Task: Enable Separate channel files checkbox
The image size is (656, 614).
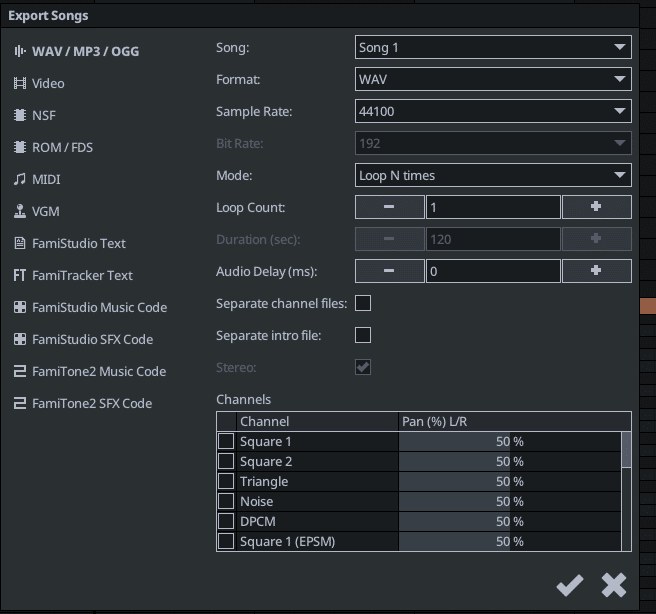Action: click(363, 303)
